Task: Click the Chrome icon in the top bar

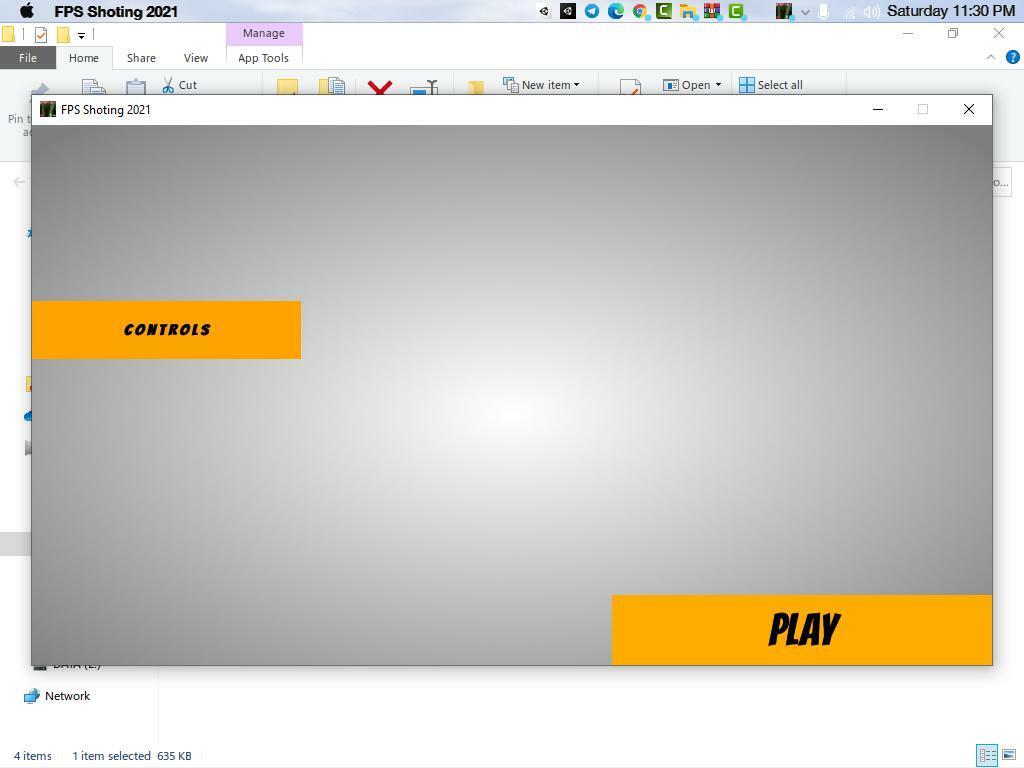Action: click(x=640, y=11)
